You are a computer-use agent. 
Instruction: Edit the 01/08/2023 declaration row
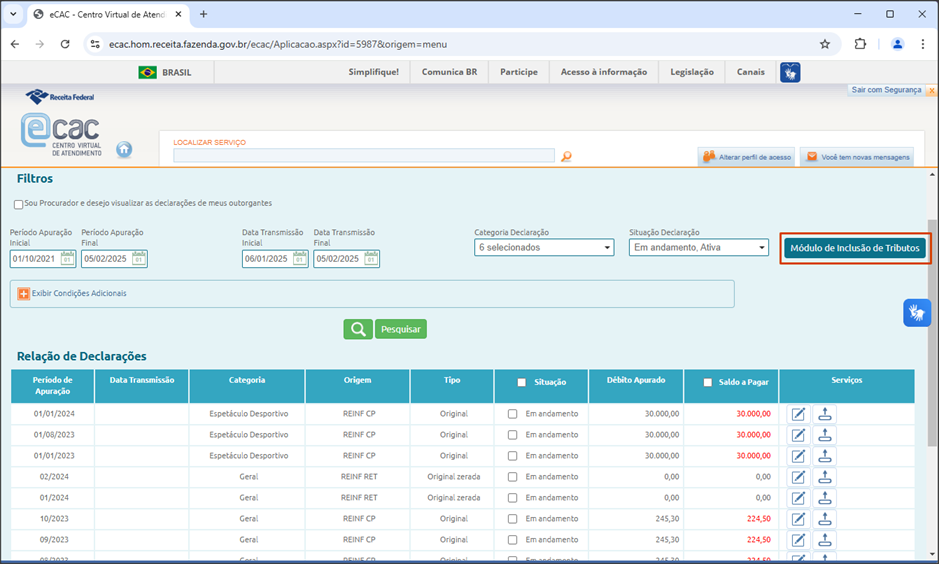click(x=798, y=435)
